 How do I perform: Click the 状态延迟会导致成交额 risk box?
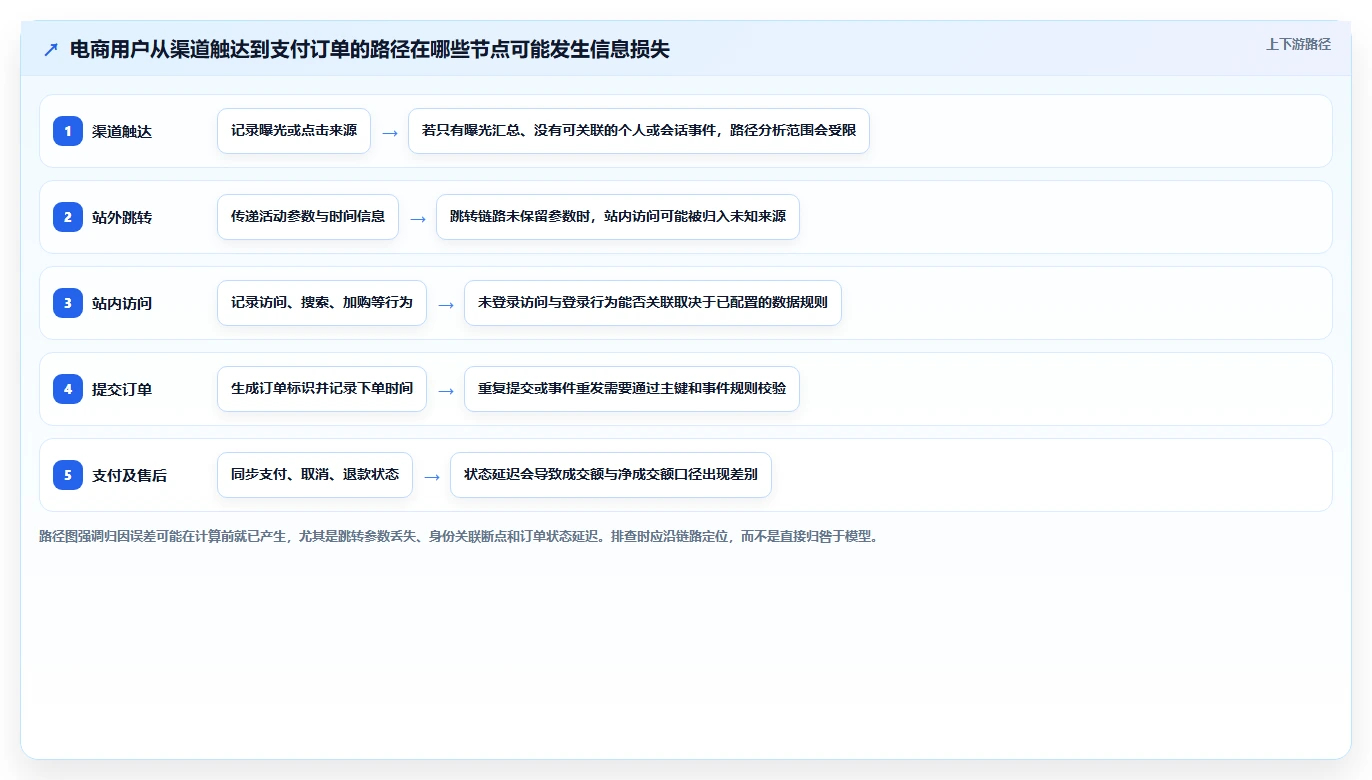[611, 475]
